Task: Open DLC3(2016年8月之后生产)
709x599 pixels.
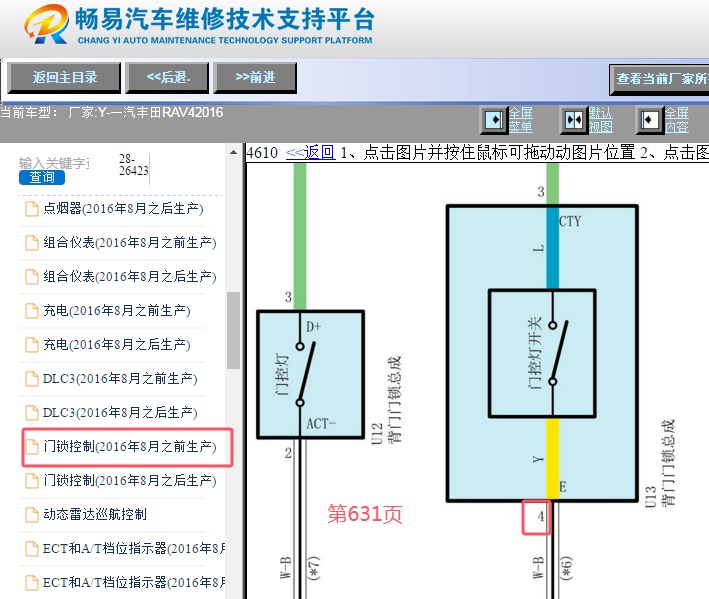Action: (x=120, y=412)
